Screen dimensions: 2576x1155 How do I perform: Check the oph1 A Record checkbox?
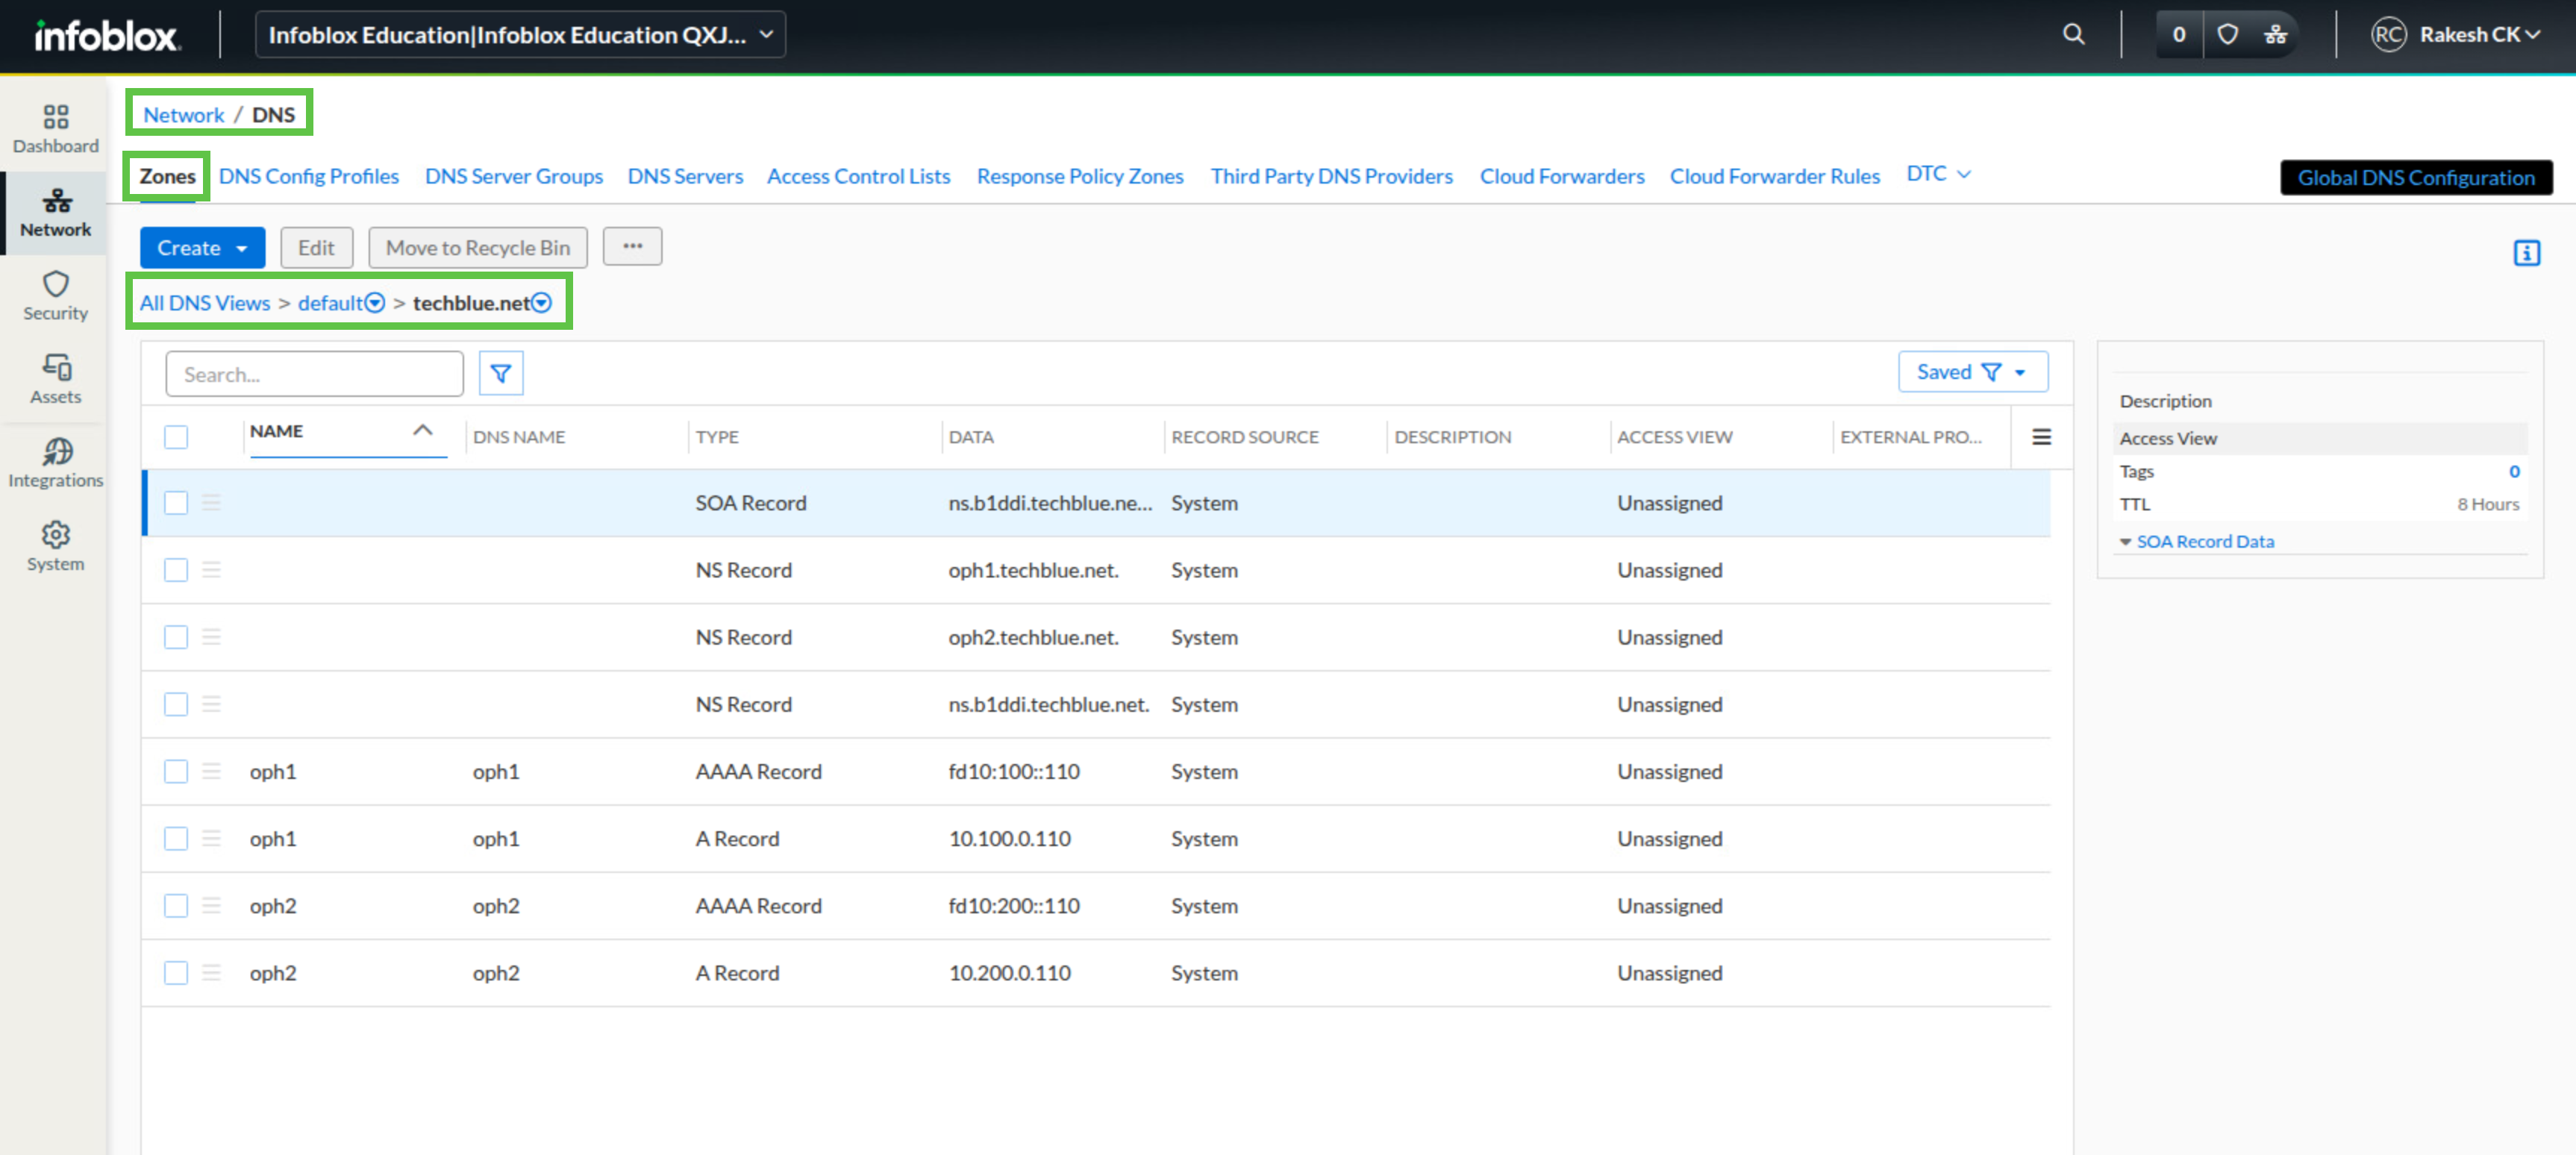(176, 838)
